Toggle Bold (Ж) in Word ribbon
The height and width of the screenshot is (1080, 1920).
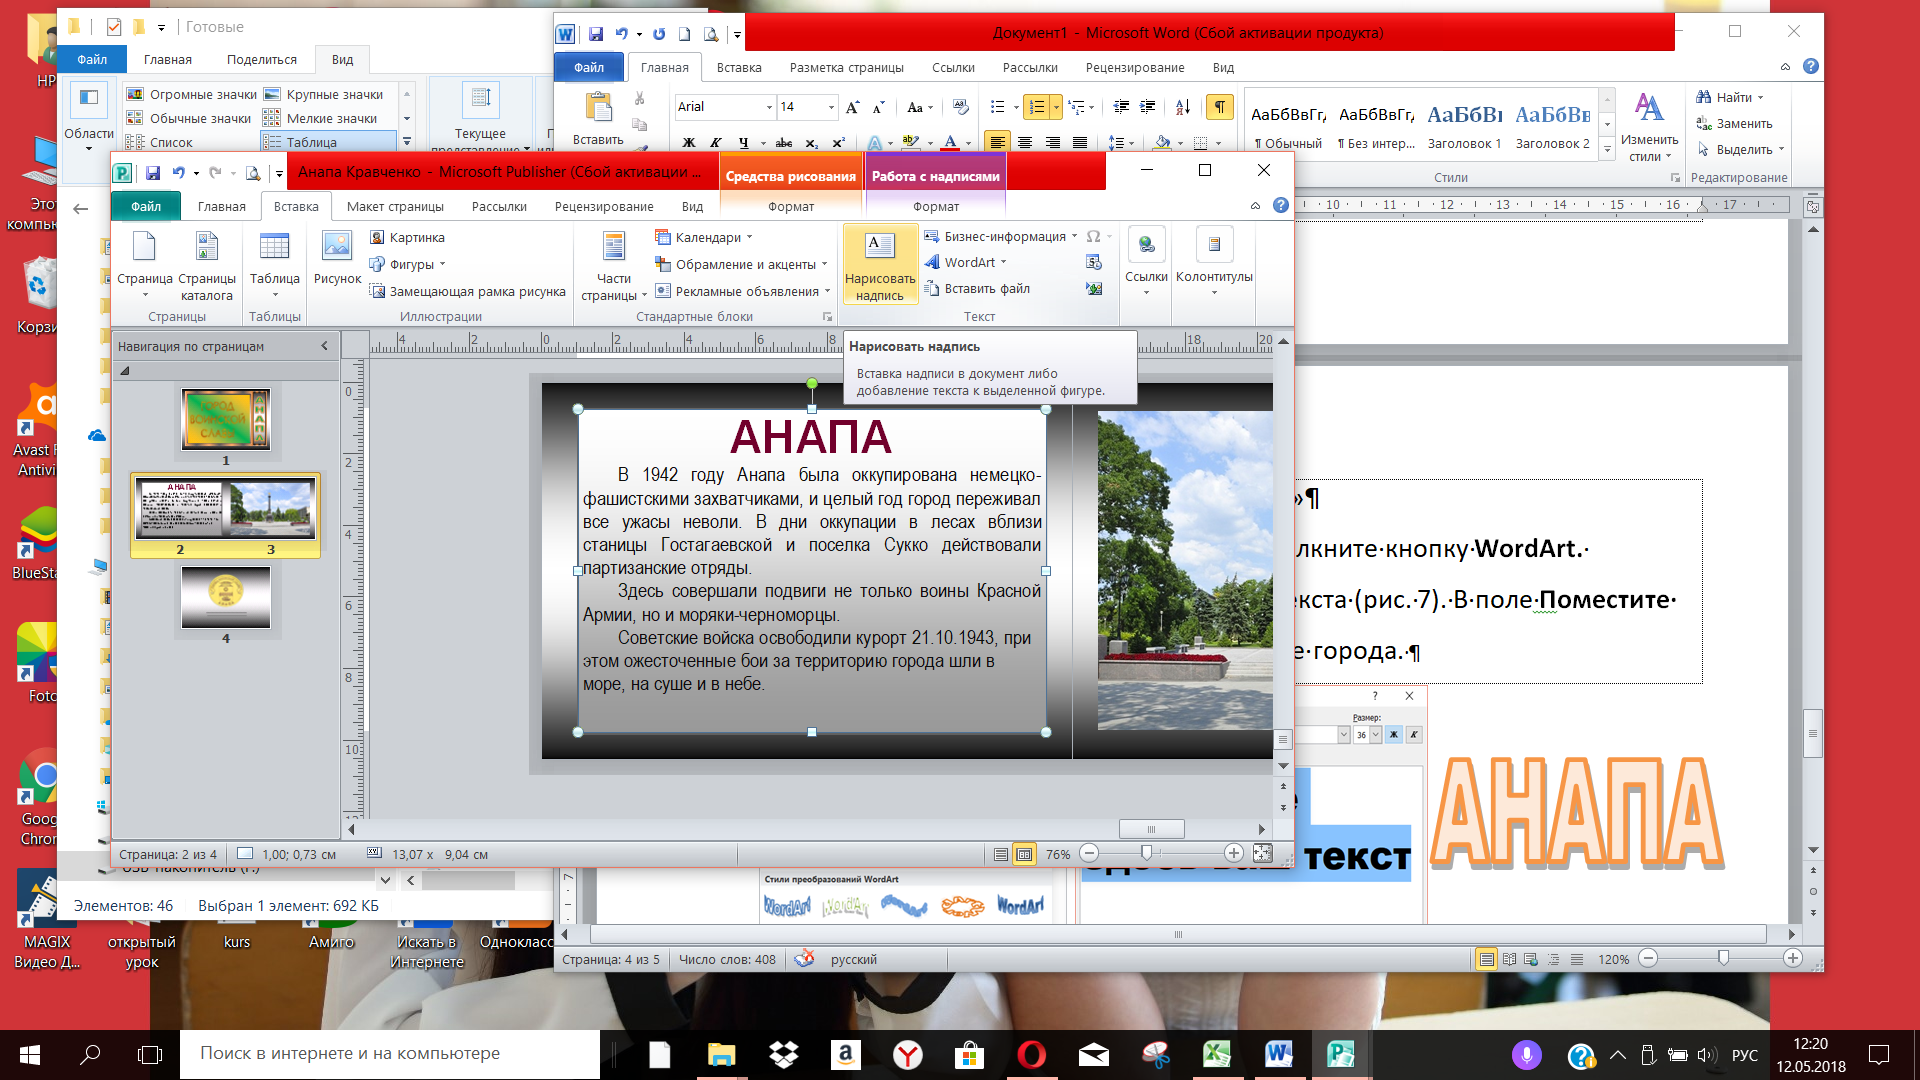(x=689, y=143)
